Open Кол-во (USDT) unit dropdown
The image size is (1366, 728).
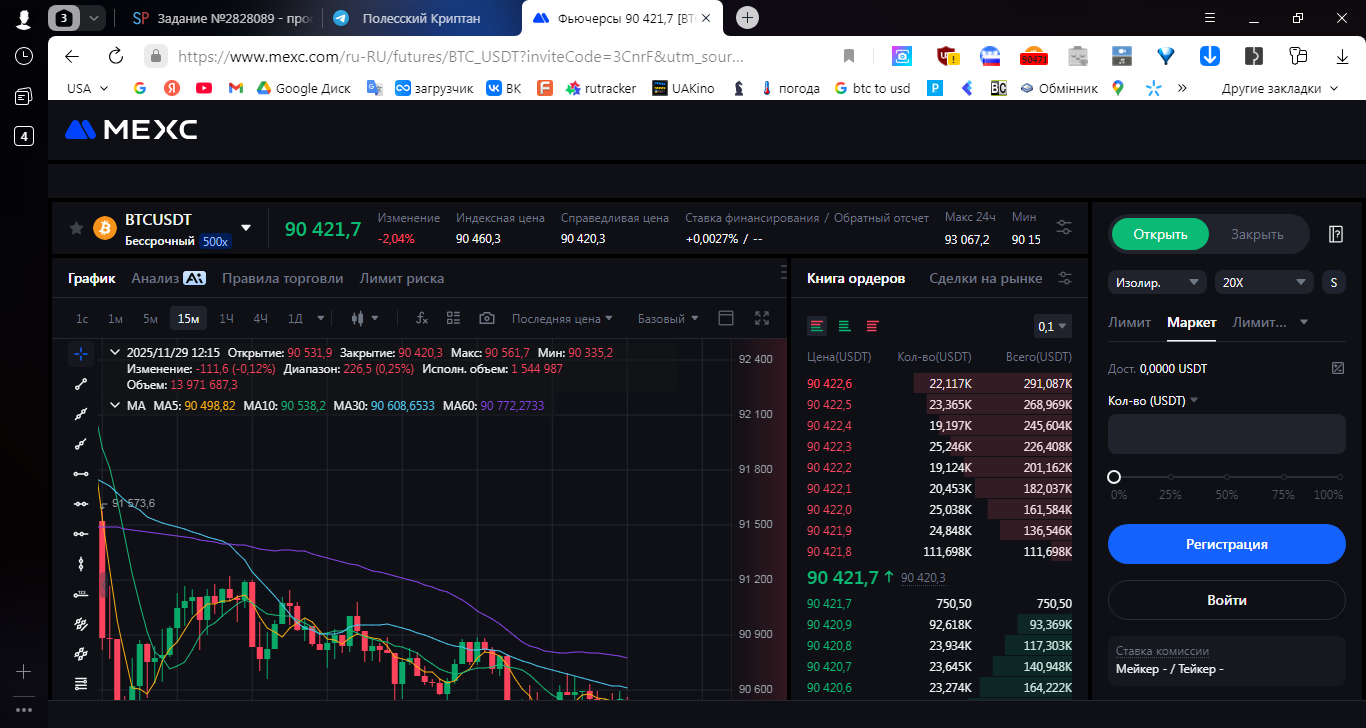(x=1153, y=400)
